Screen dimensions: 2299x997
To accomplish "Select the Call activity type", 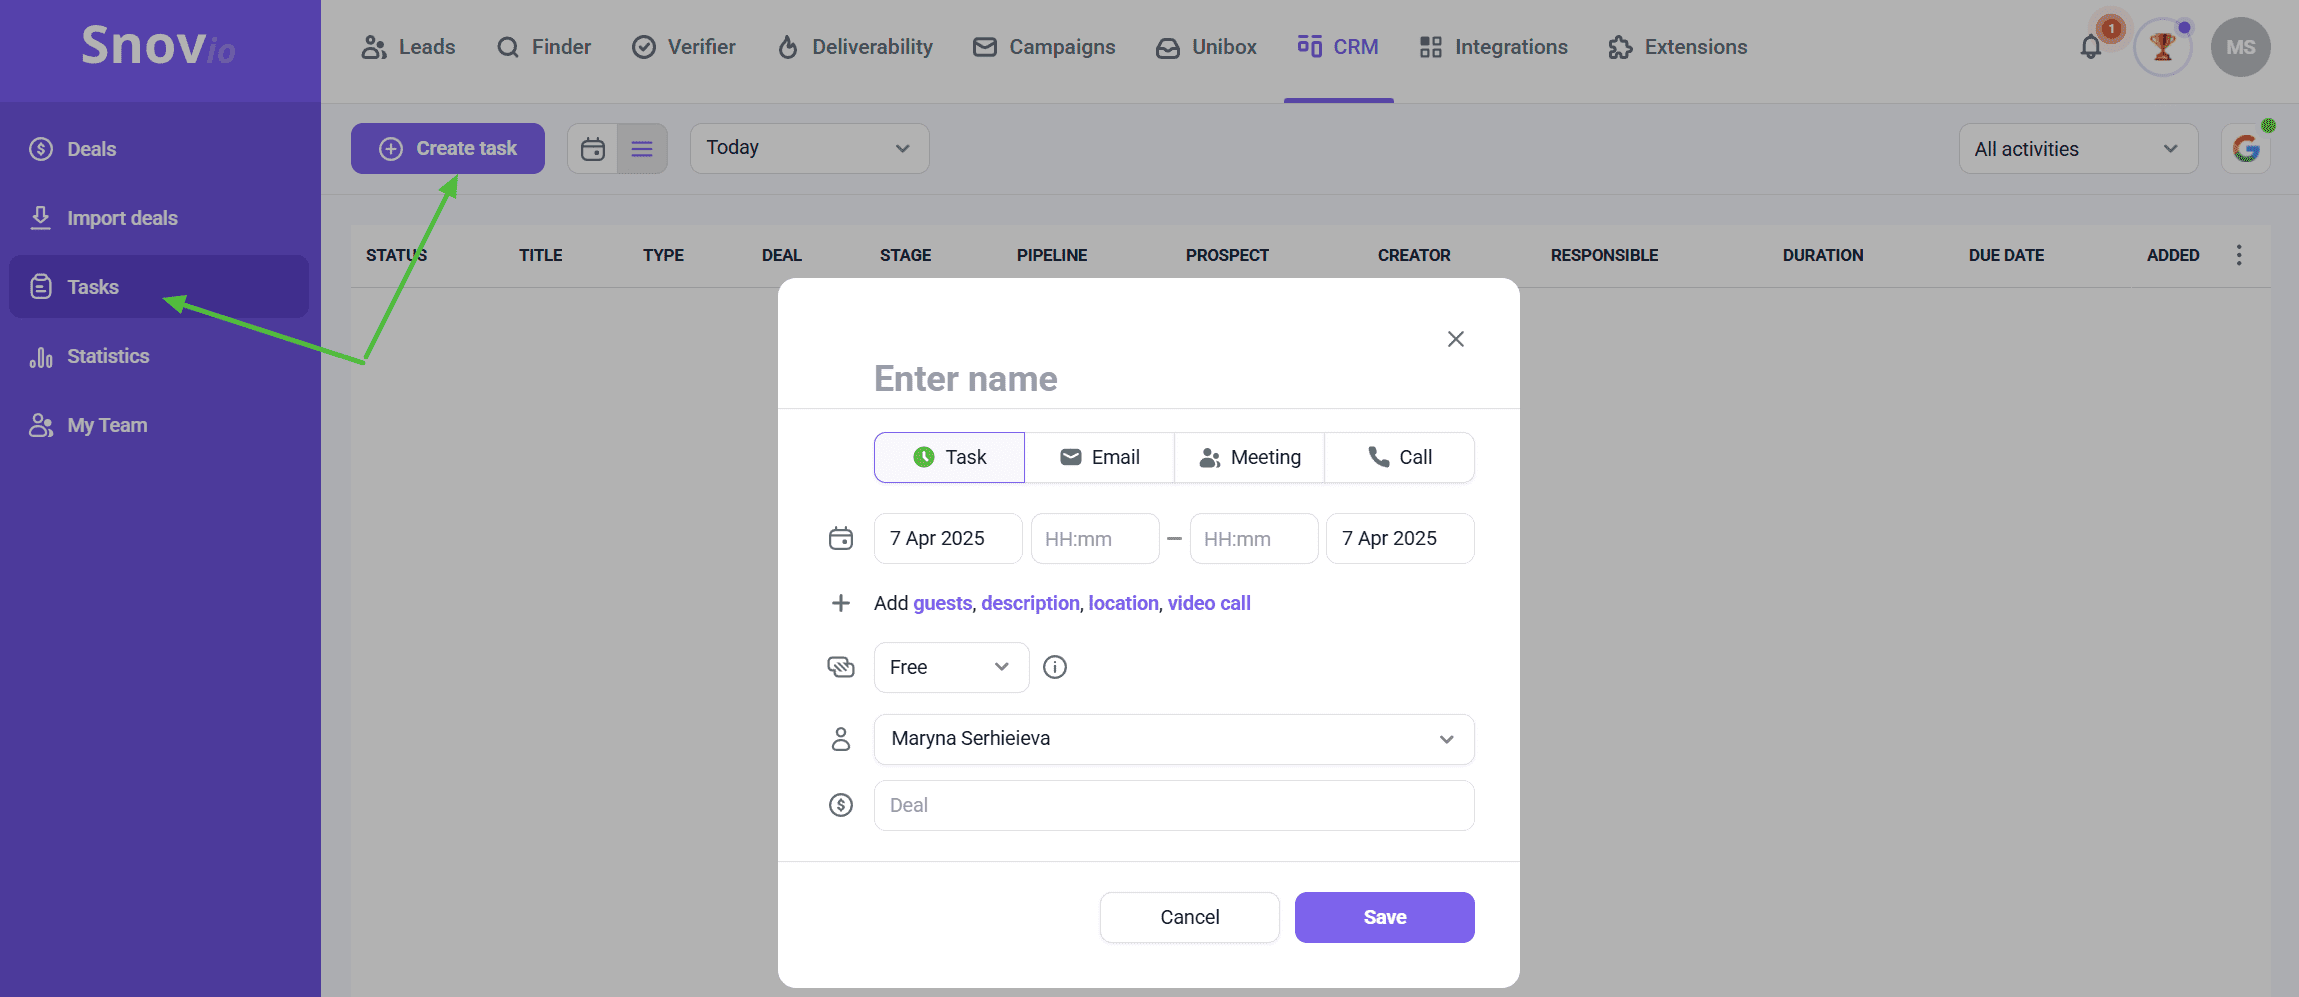I will point(1399,457).
